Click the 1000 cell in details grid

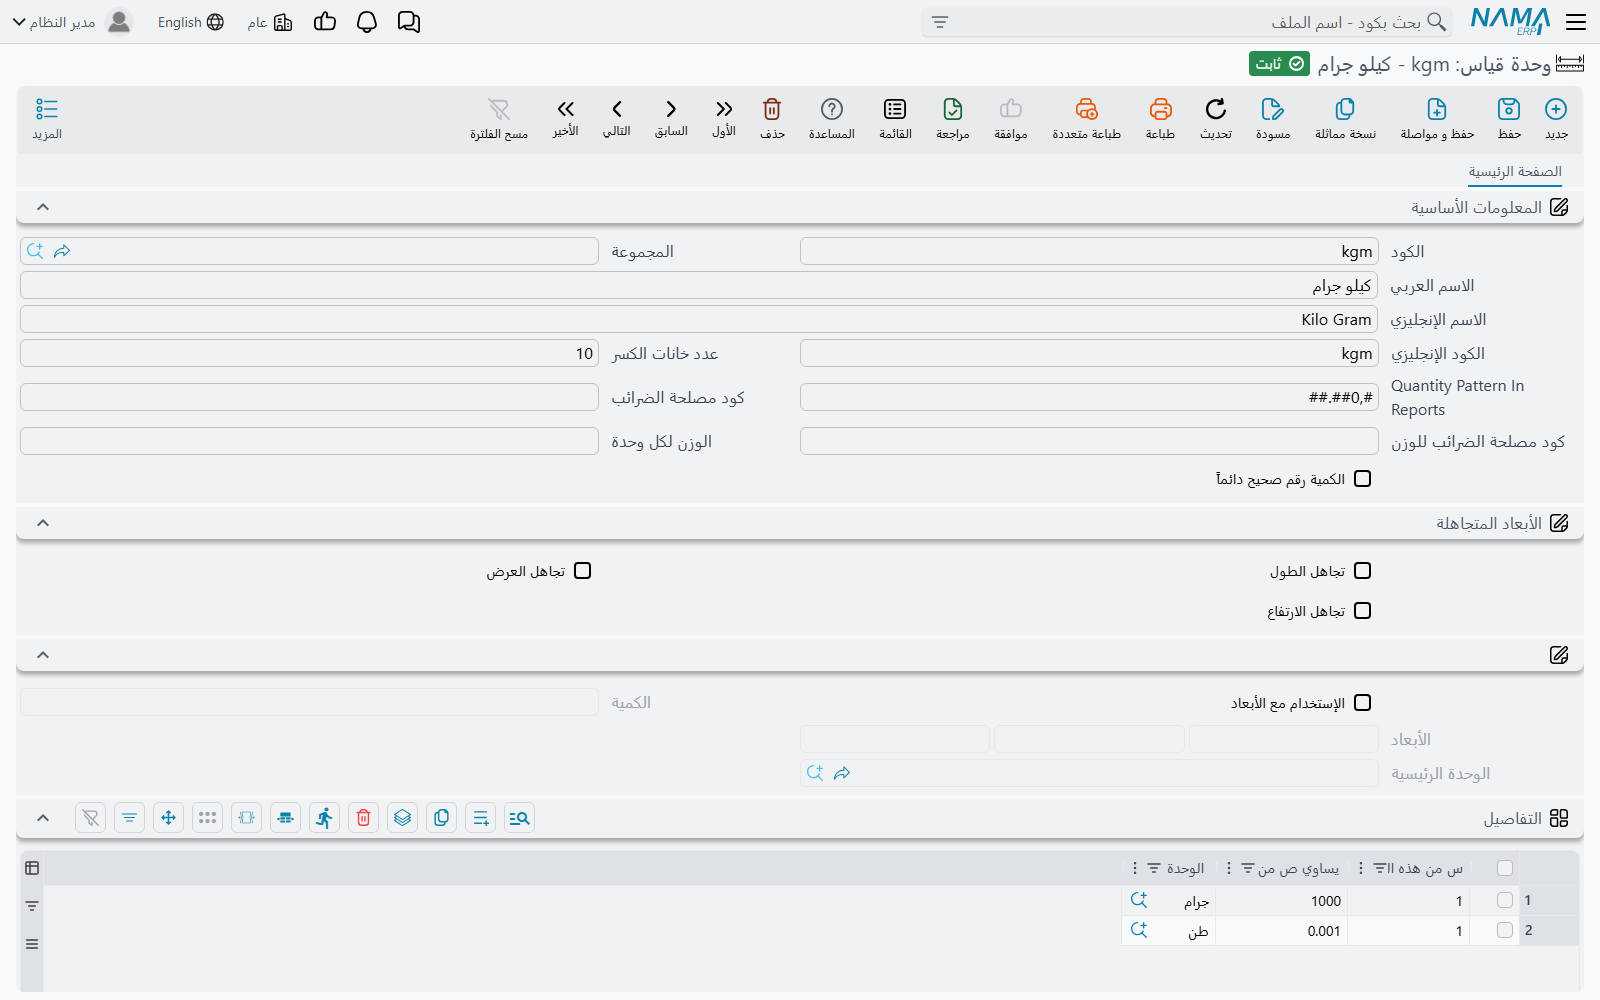click(1281, 901)
